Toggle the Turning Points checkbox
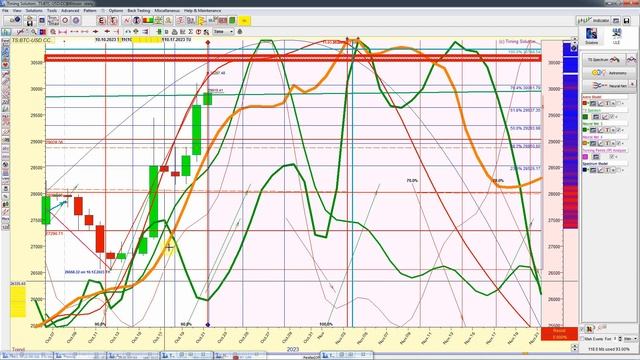The height and width of the screenshot is (360, 640). click(x=611, y=157)
